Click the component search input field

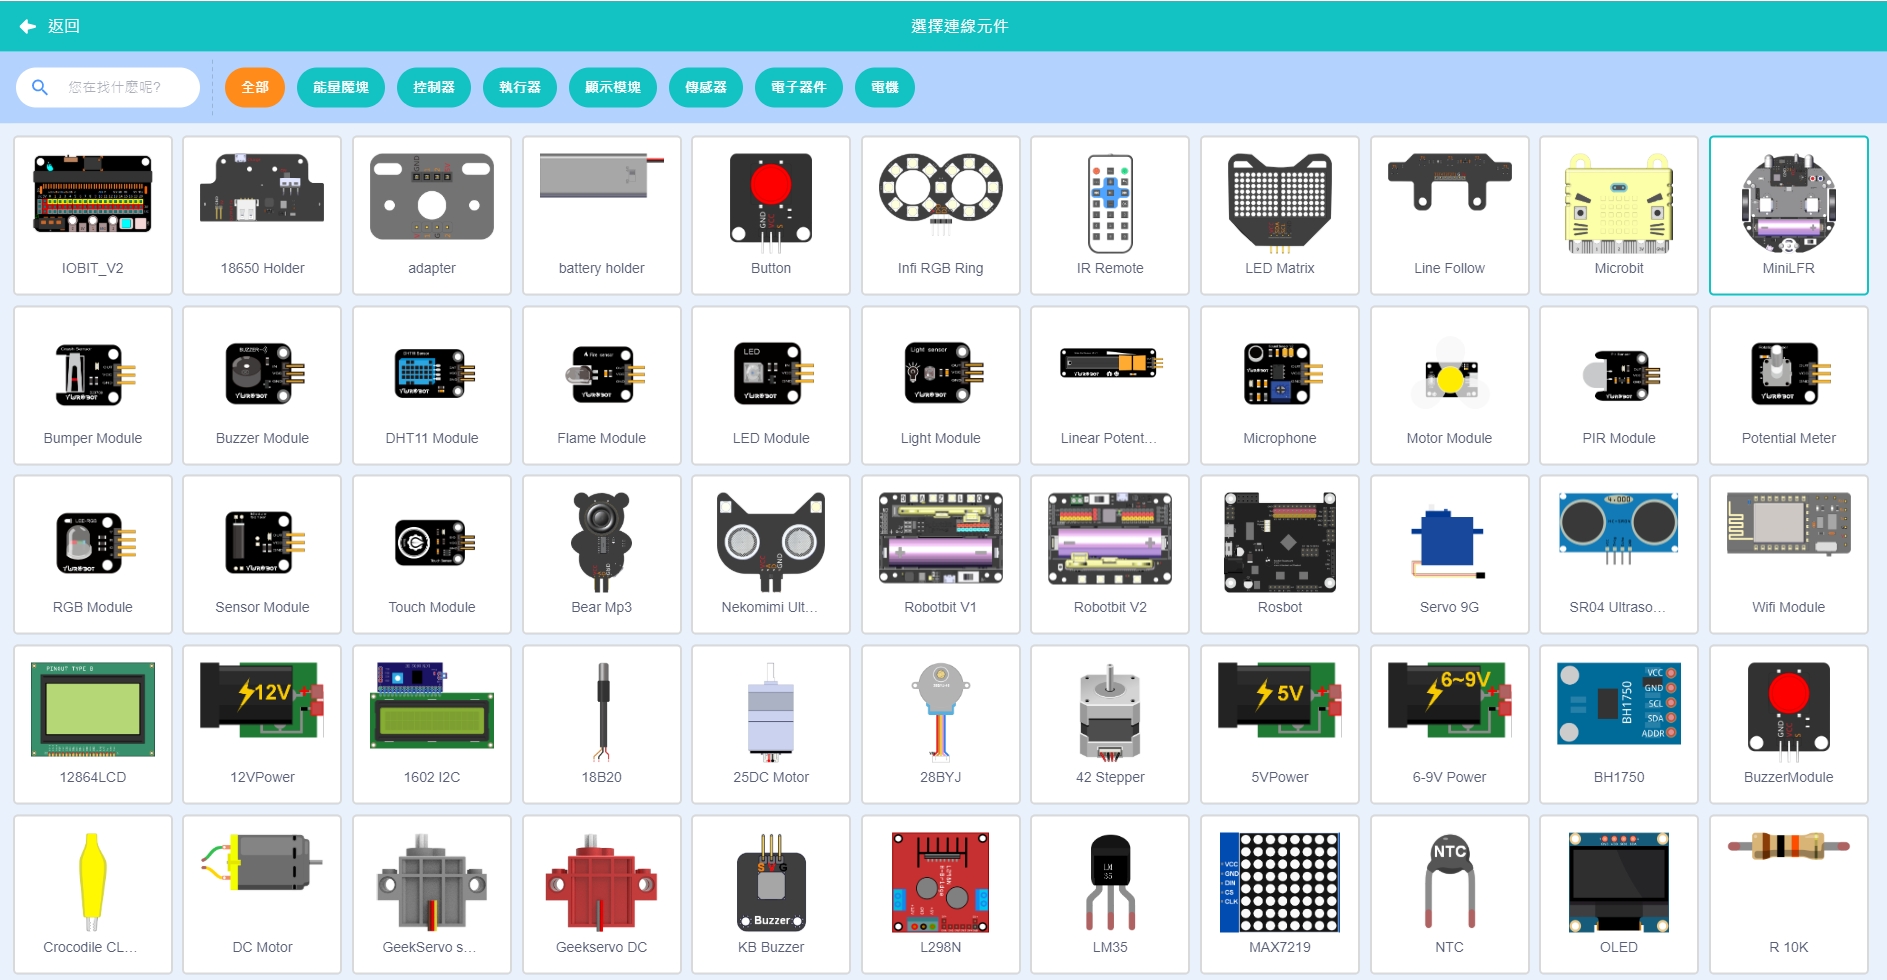(x=120, y=87)
